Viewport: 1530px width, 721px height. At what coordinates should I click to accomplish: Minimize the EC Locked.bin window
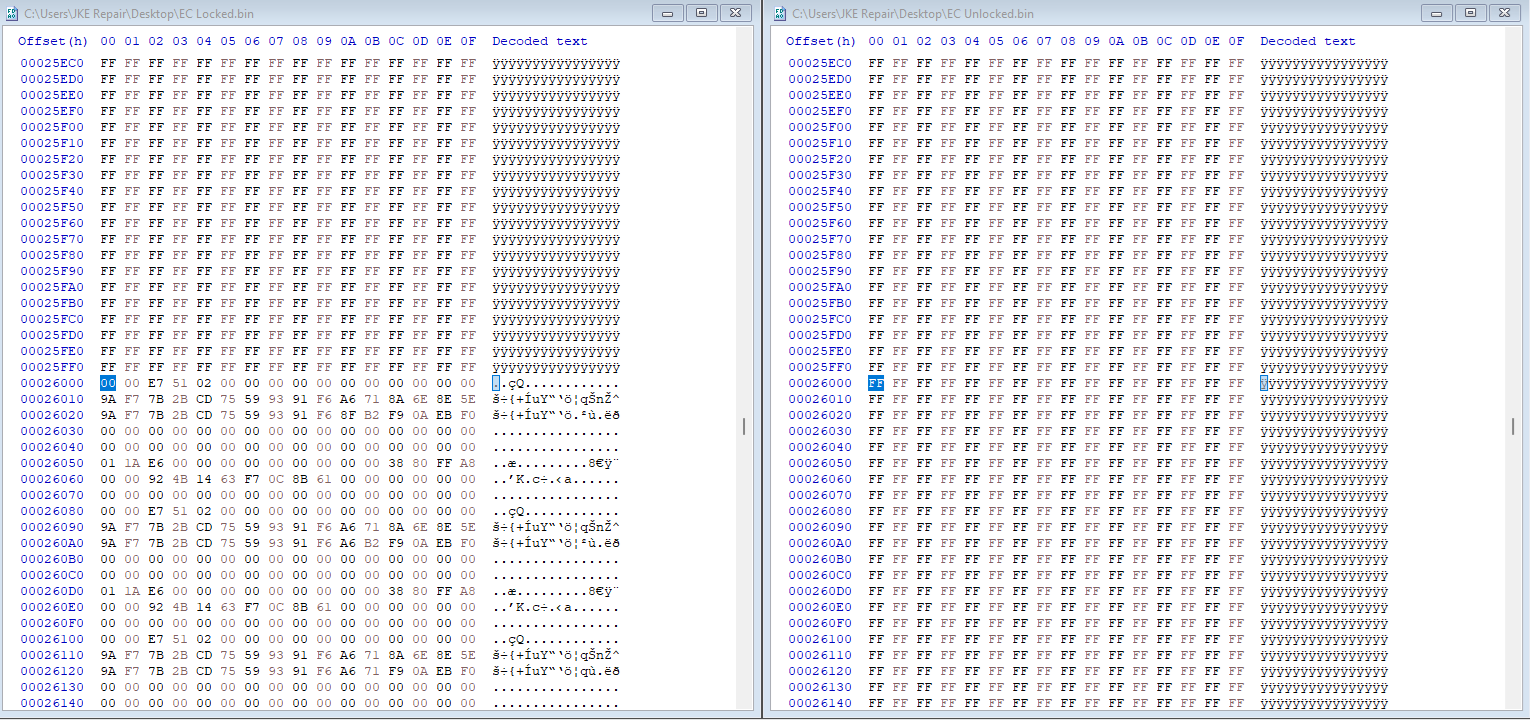(x=667, y=13)
